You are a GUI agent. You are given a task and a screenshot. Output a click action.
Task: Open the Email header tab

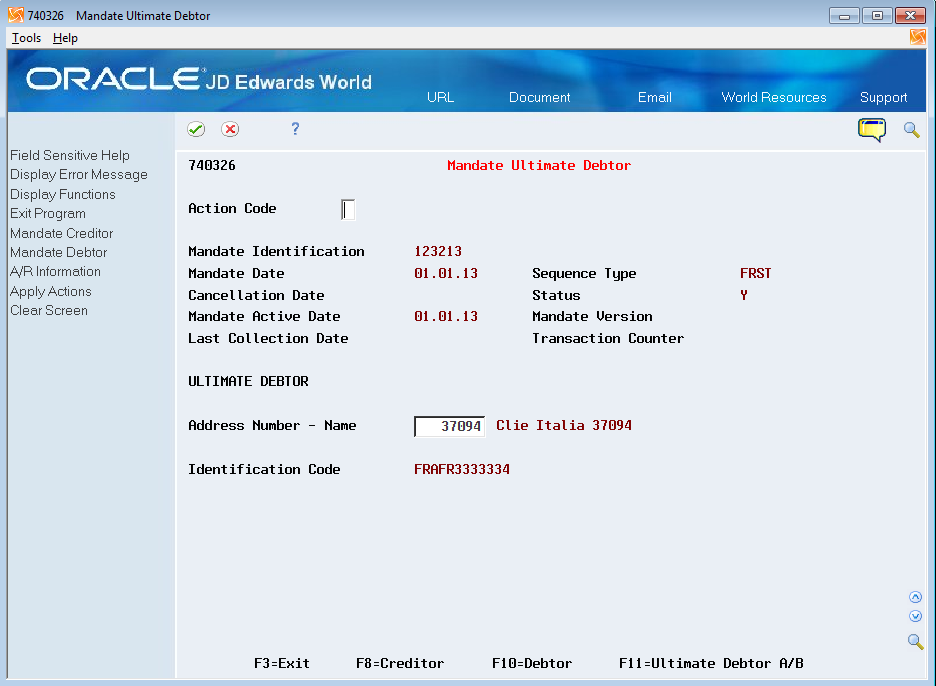tap(655, 97)
